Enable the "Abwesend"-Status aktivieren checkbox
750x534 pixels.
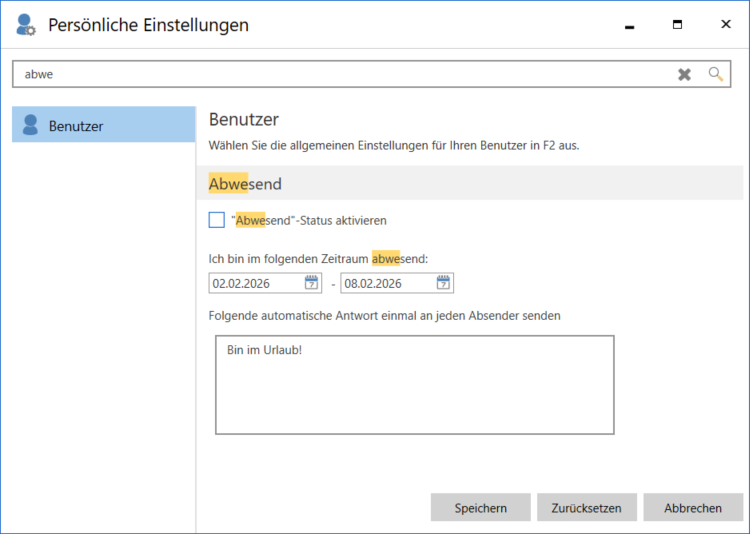(x=217, y=220)
